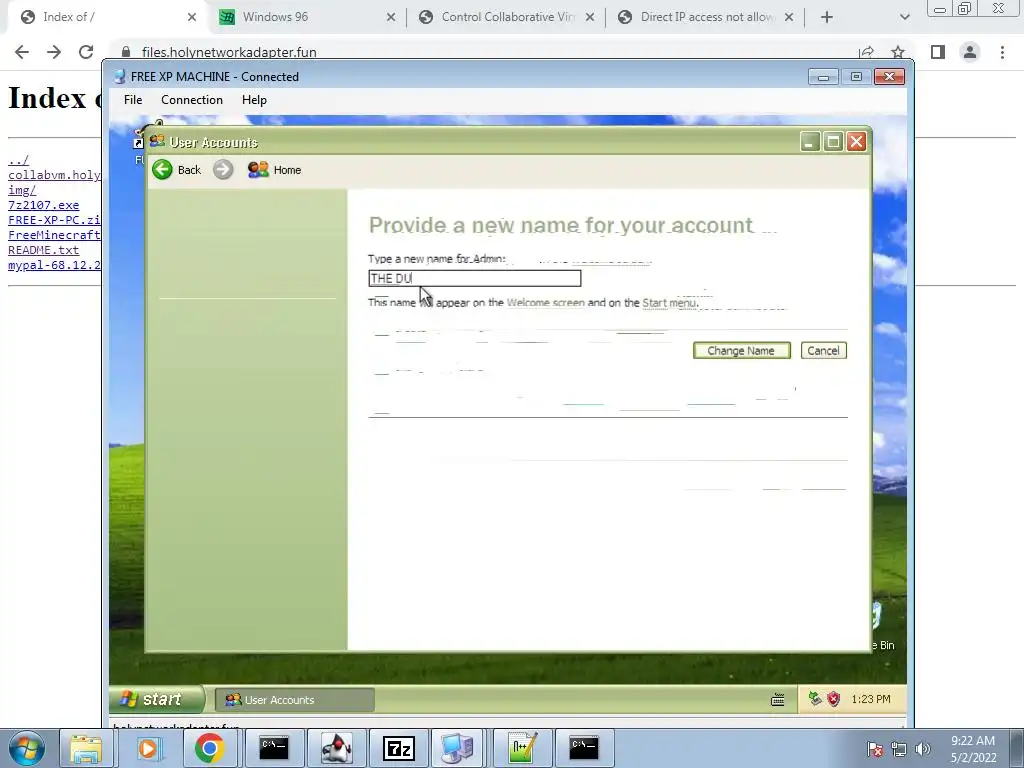Screen dimensions: 1024x768
Task: Switch to Control Collaborative Virtual tab
Action: (x=506, y=17)
